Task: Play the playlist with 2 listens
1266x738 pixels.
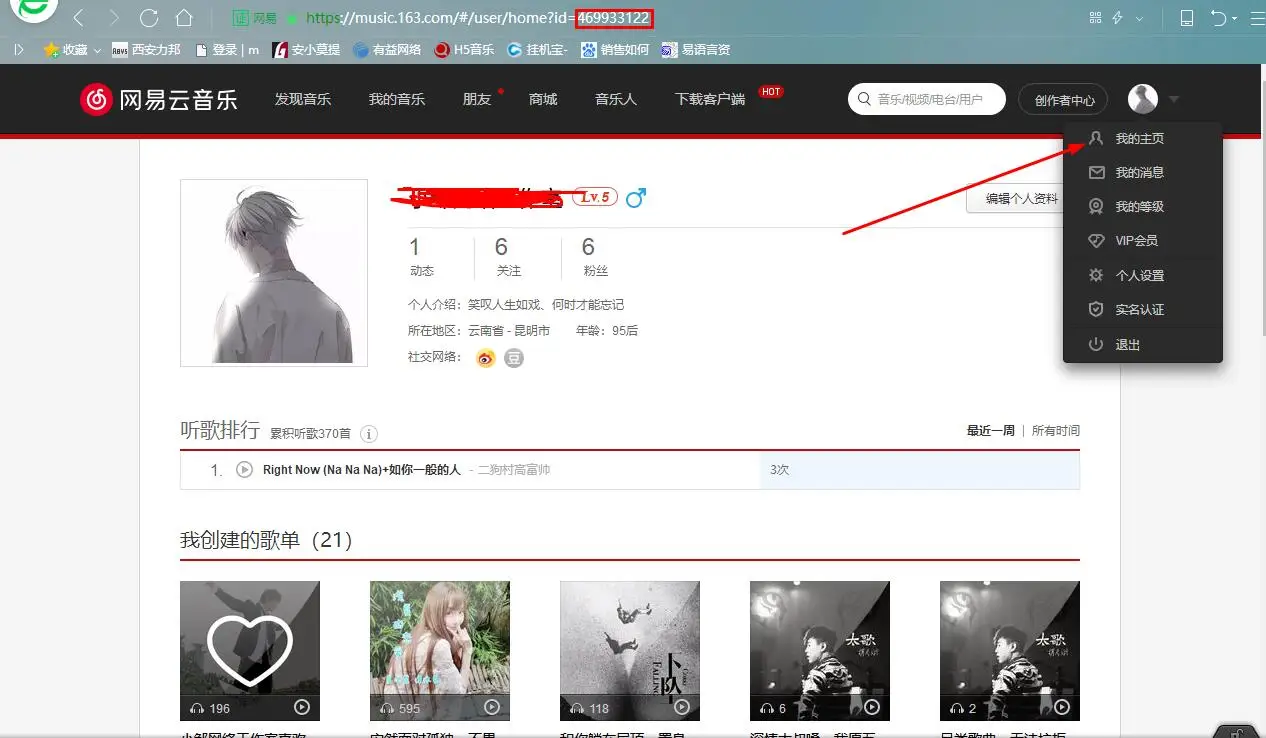Action: [1062, 707]
